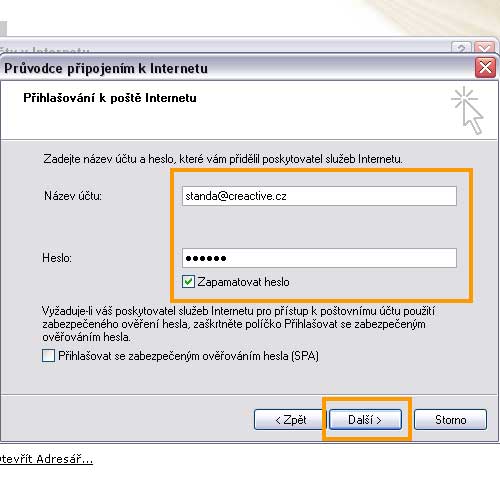Focus the Název účtu text field

click(319, 196)
